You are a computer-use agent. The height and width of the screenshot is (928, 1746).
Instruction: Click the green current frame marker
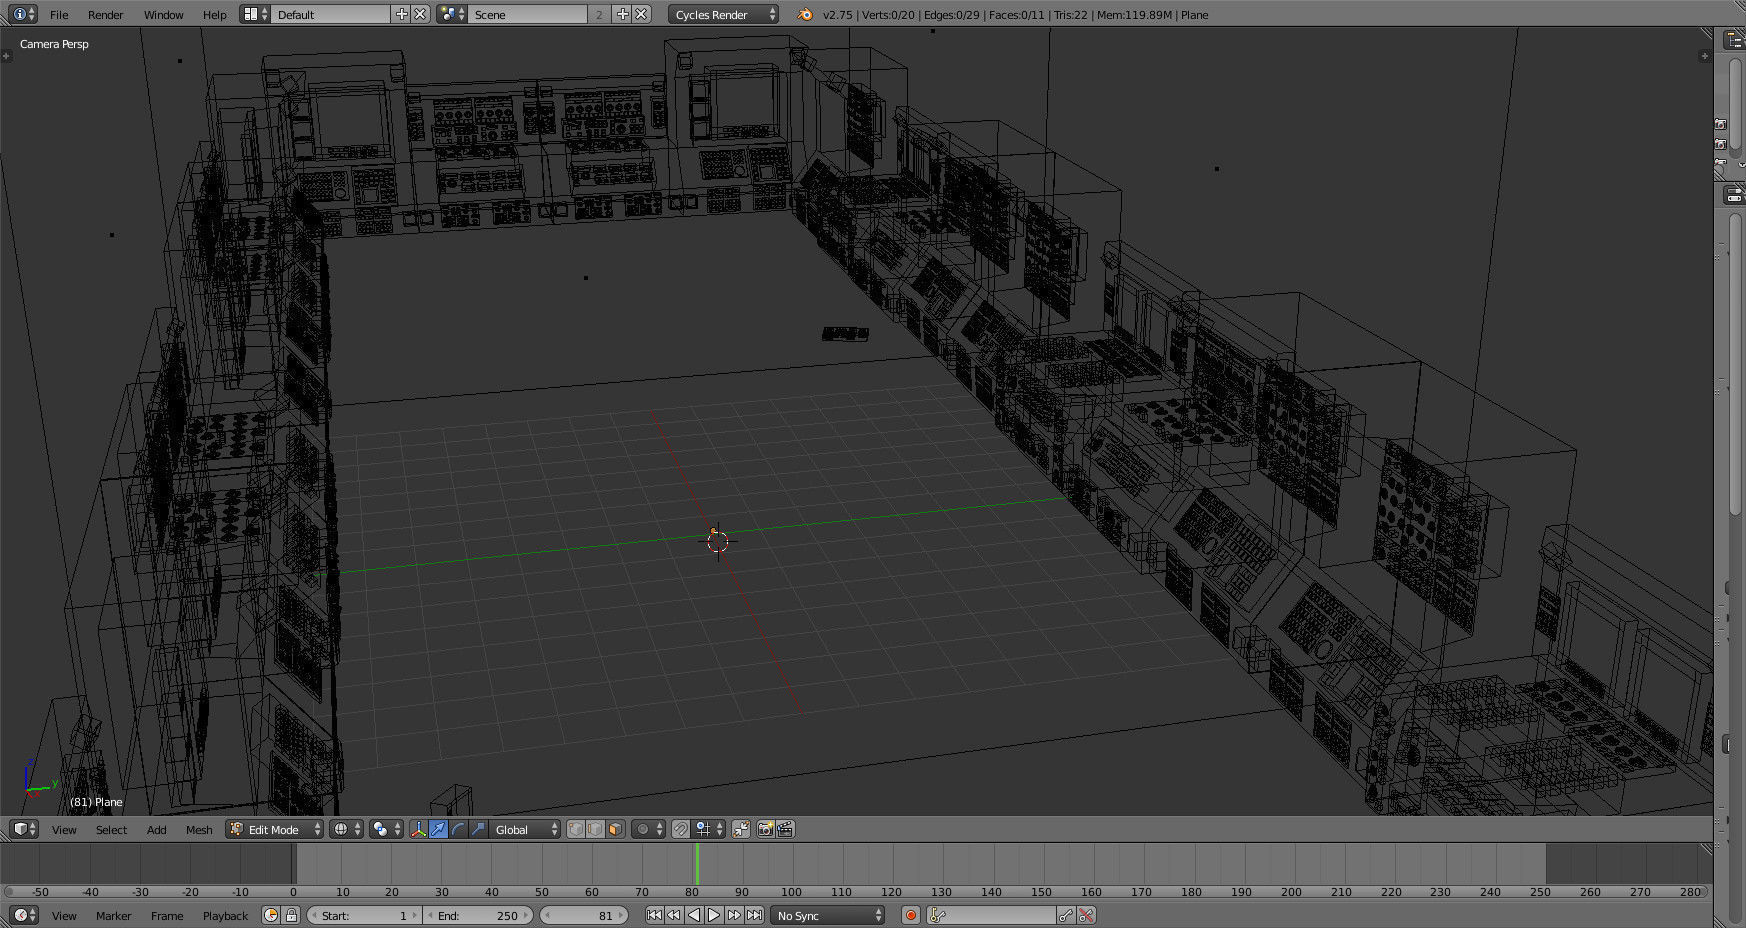tap(697, 864)
